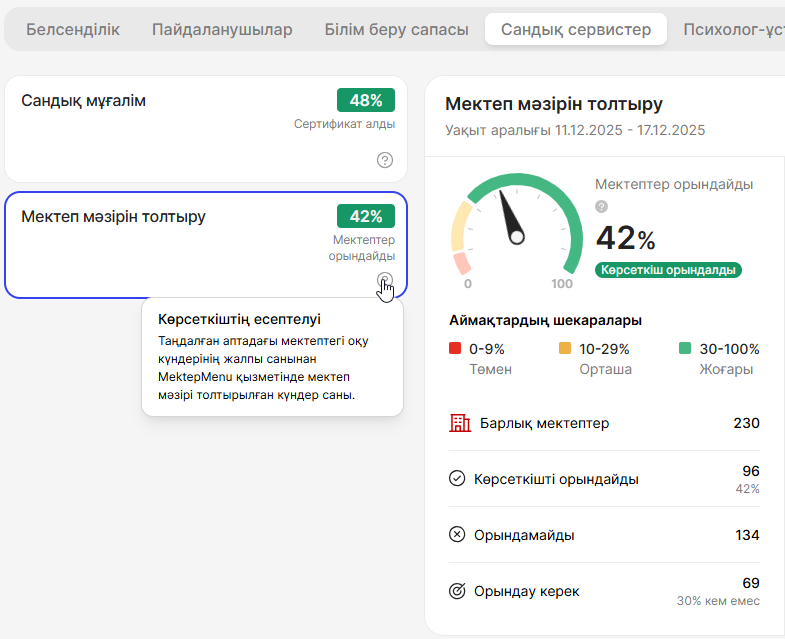Open the Белсенділік tab

tap(72, 30)
